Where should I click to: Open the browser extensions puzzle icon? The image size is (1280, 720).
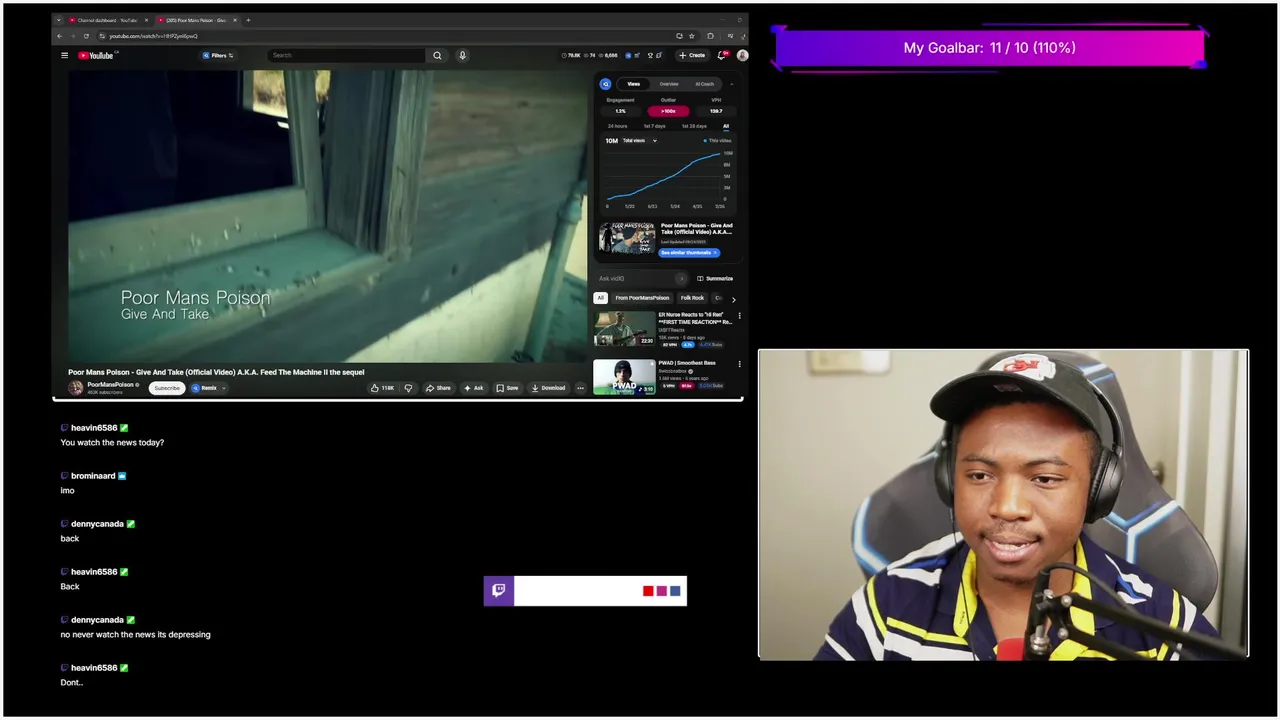click(710, 36)
